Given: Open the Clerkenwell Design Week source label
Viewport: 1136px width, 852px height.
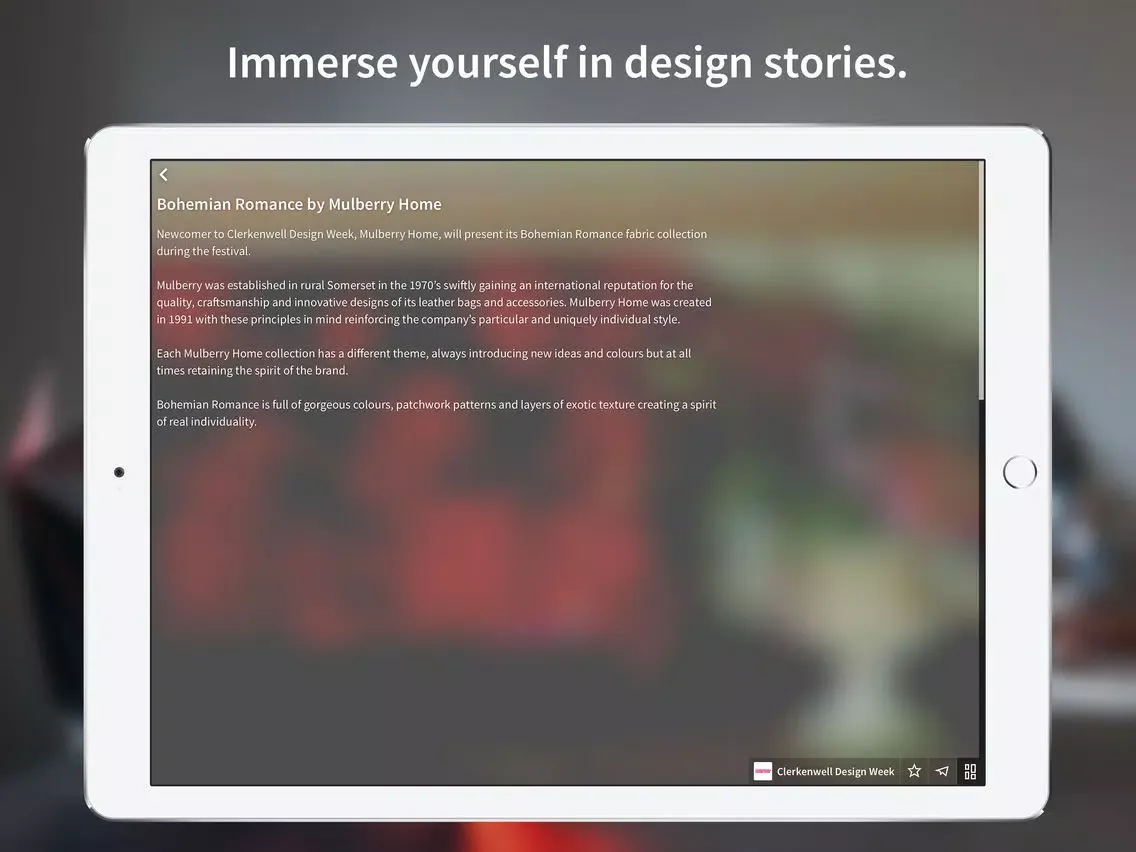Looking at the screenshot, I should point(835,772).
